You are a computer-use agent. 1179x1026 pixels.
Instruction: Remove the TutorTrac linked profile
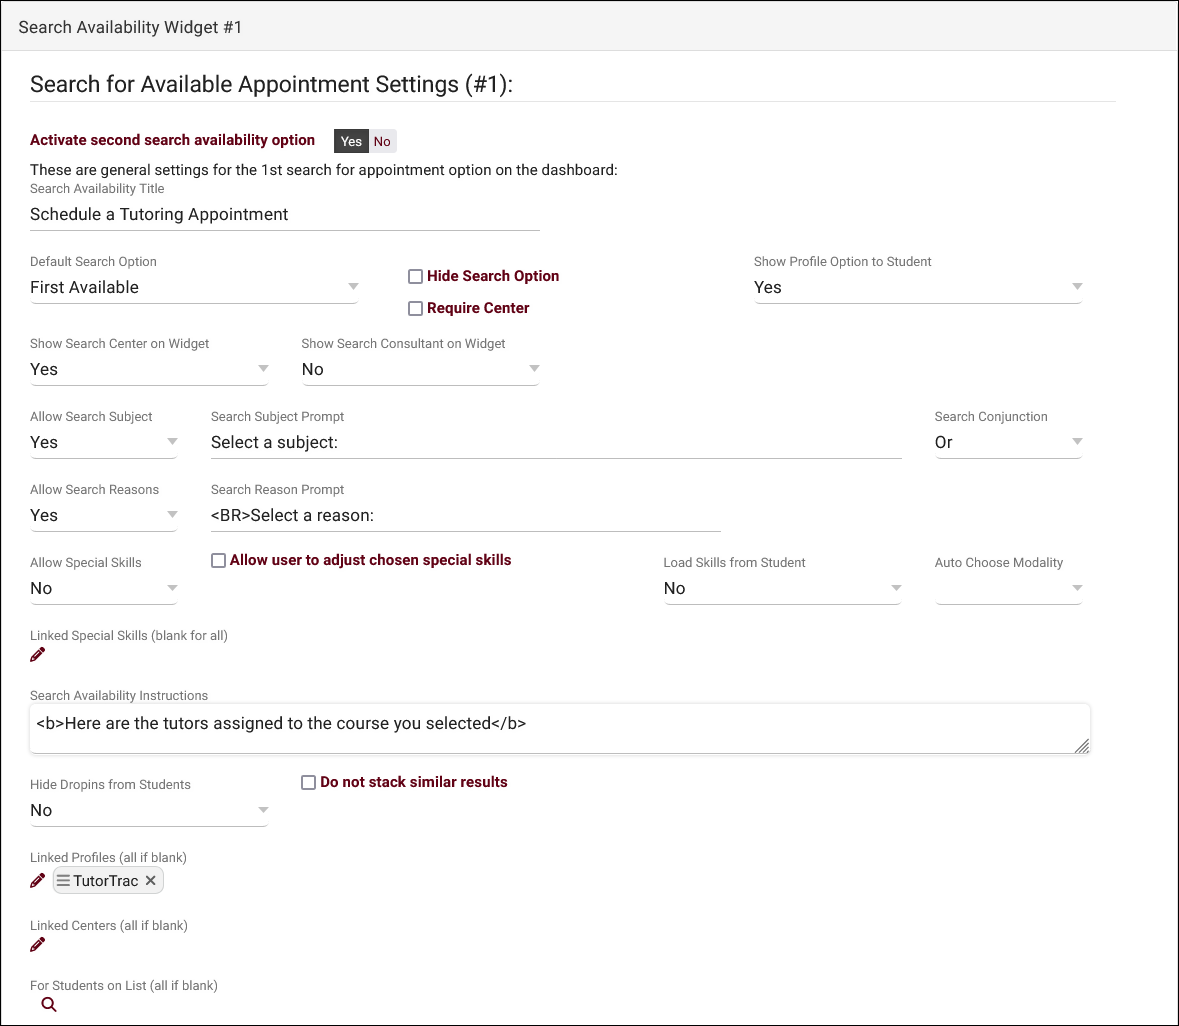[x=150, y=881]
